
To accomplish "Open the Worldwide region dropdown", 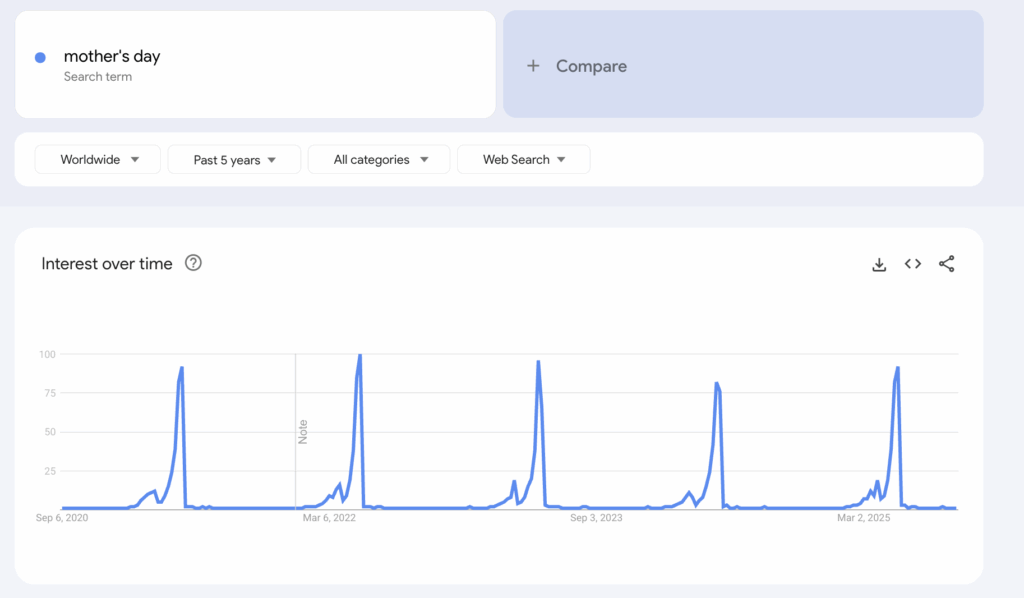I will coord(98,159).
